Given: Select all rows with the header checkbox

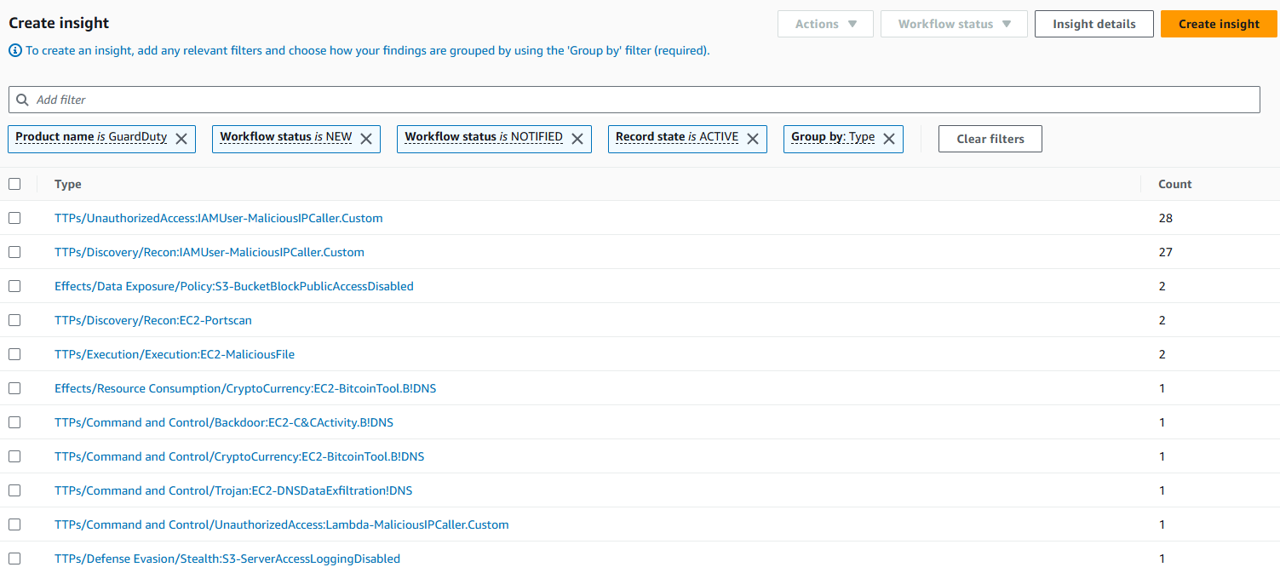Looking at the screenshot, I should coord(14,184).
